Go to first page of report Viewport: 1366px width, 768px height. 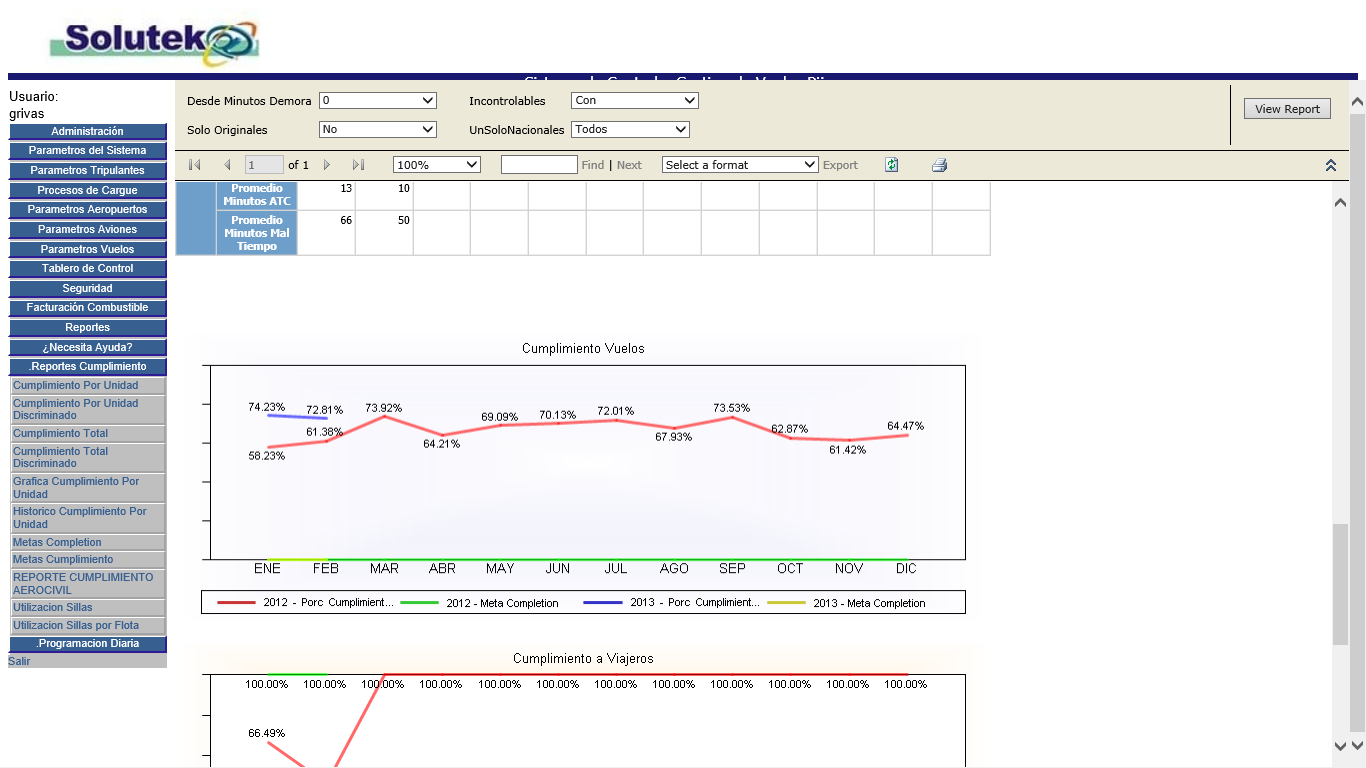point(195,165)
